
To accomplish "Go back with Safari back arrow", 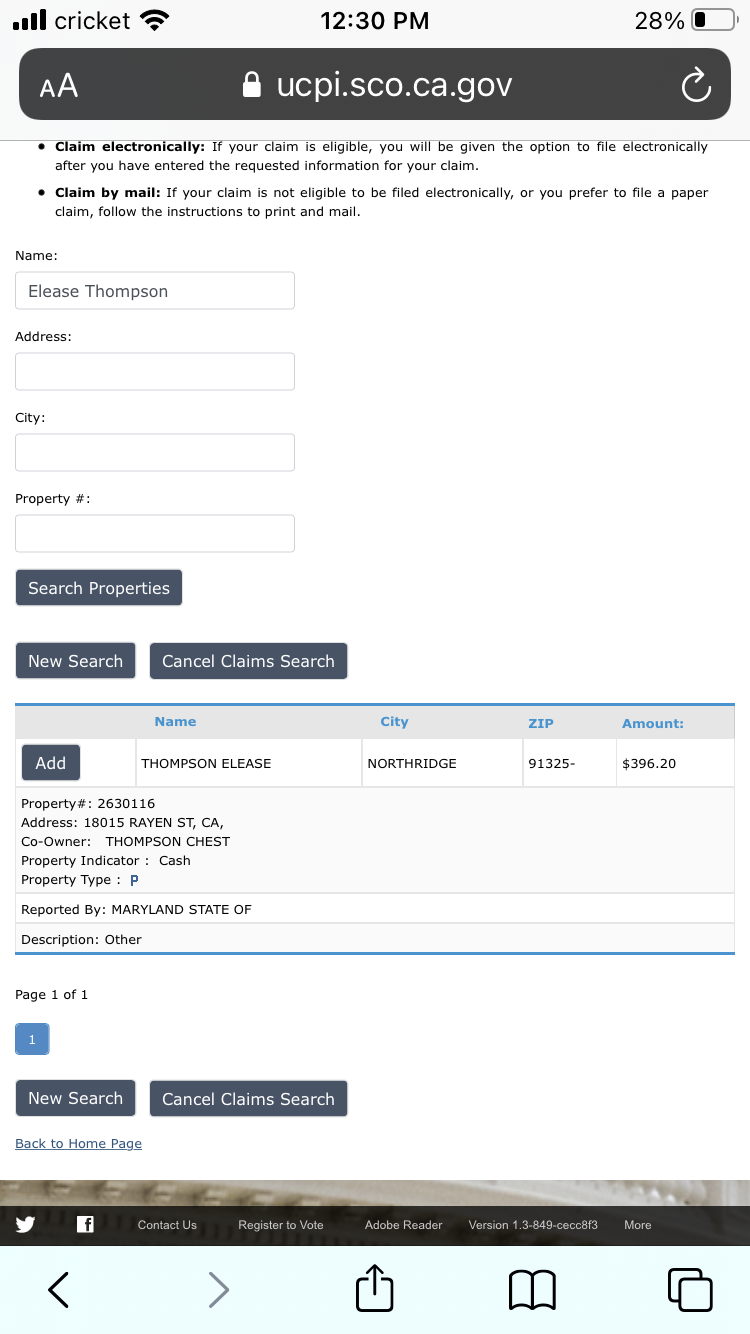I will point(59,1290).
